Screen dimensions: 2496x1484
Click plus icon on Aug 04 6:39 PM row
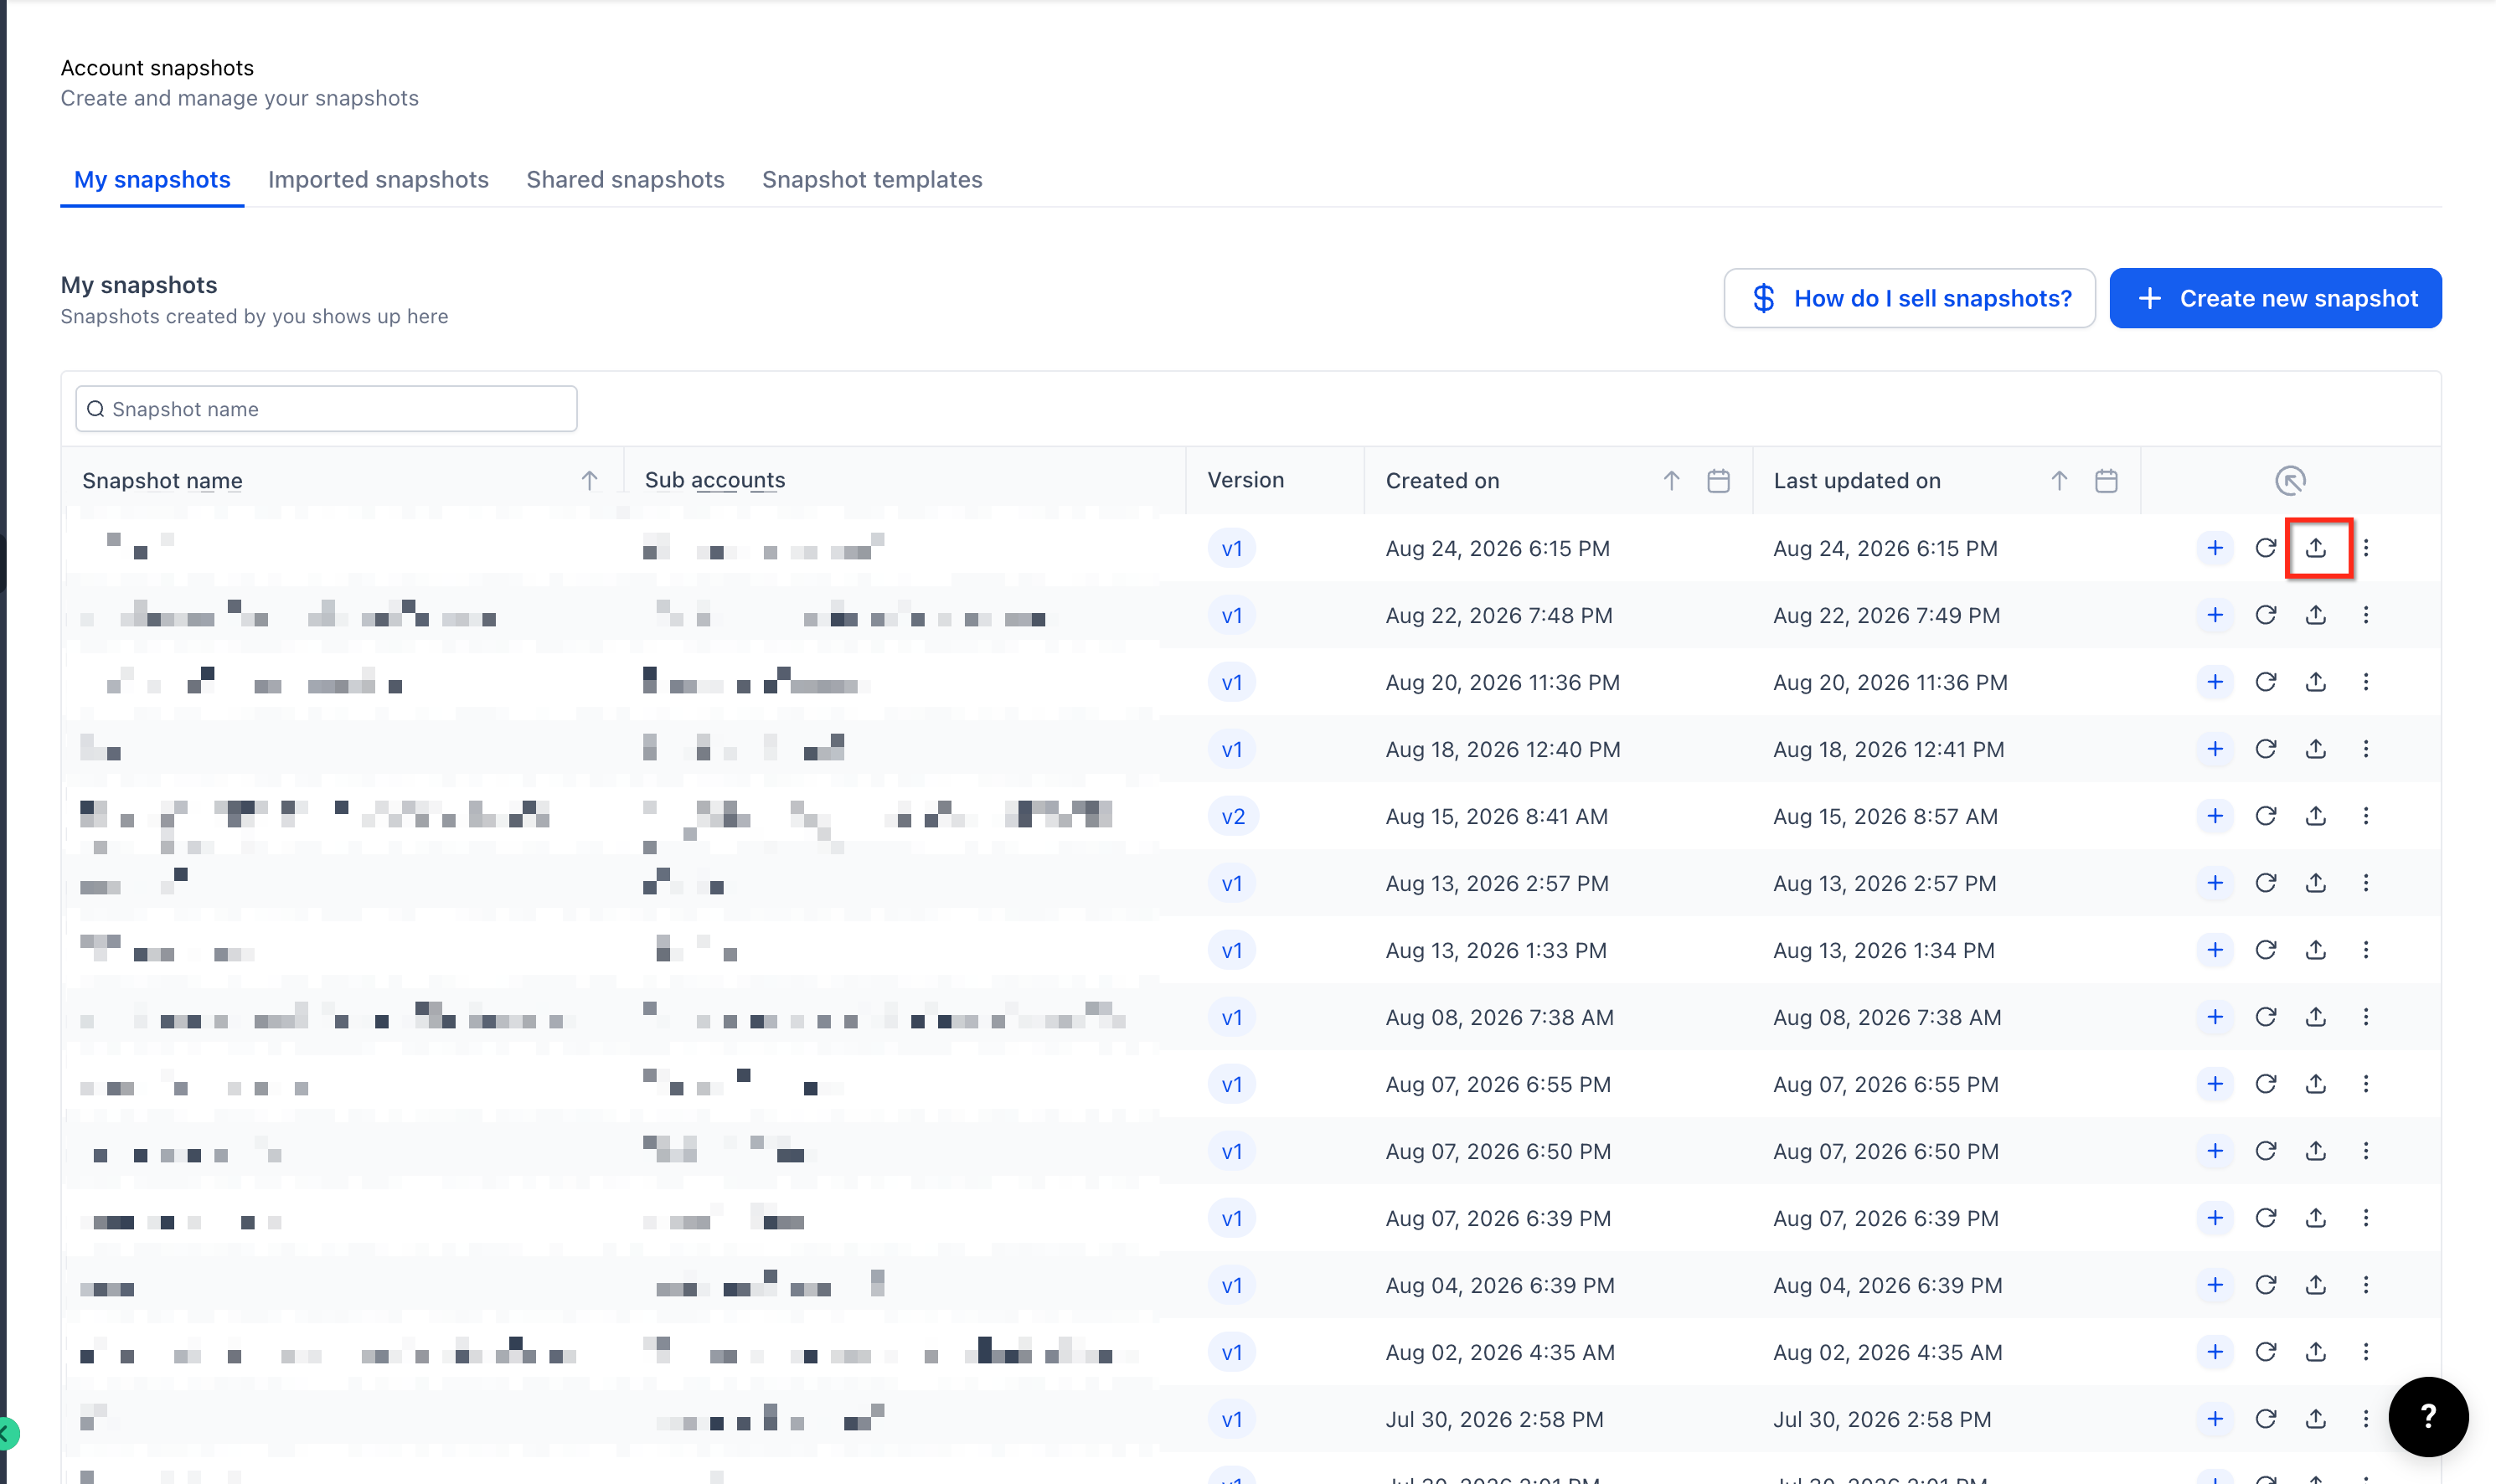2215,1285
